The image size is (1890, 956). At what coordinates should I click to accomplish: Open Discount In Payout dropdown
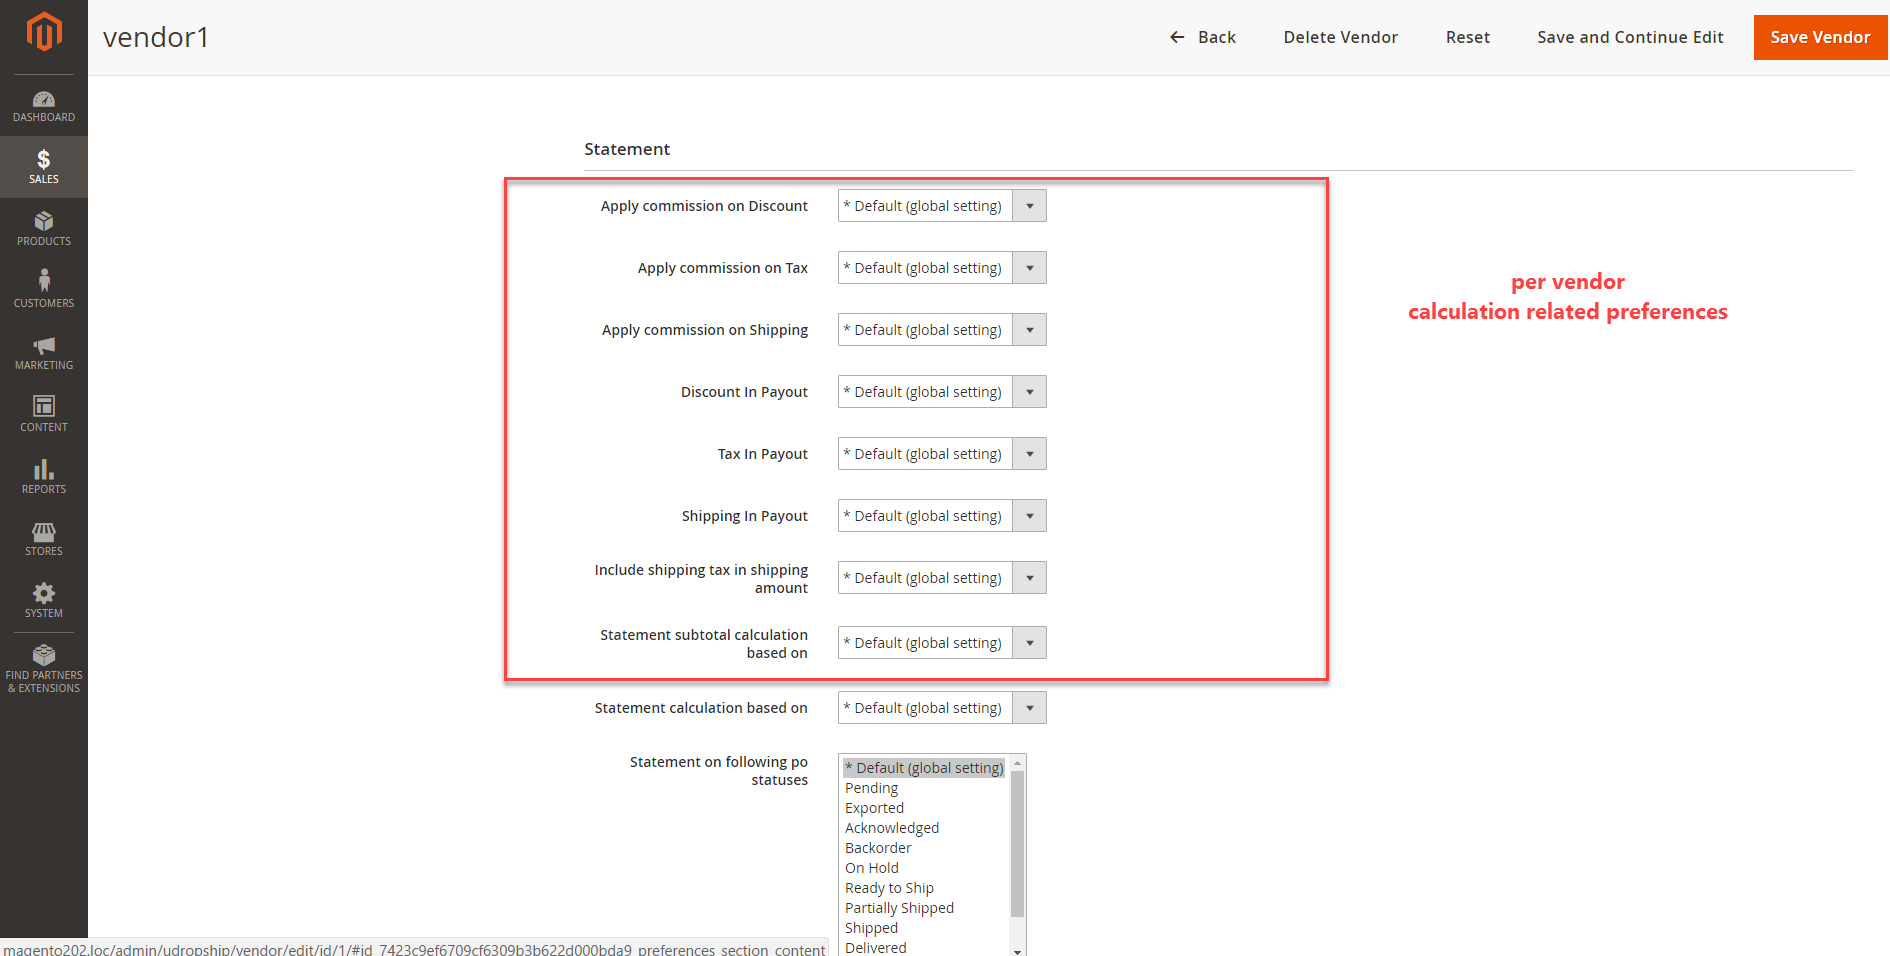pyautogui.click(x=942, y=392)
